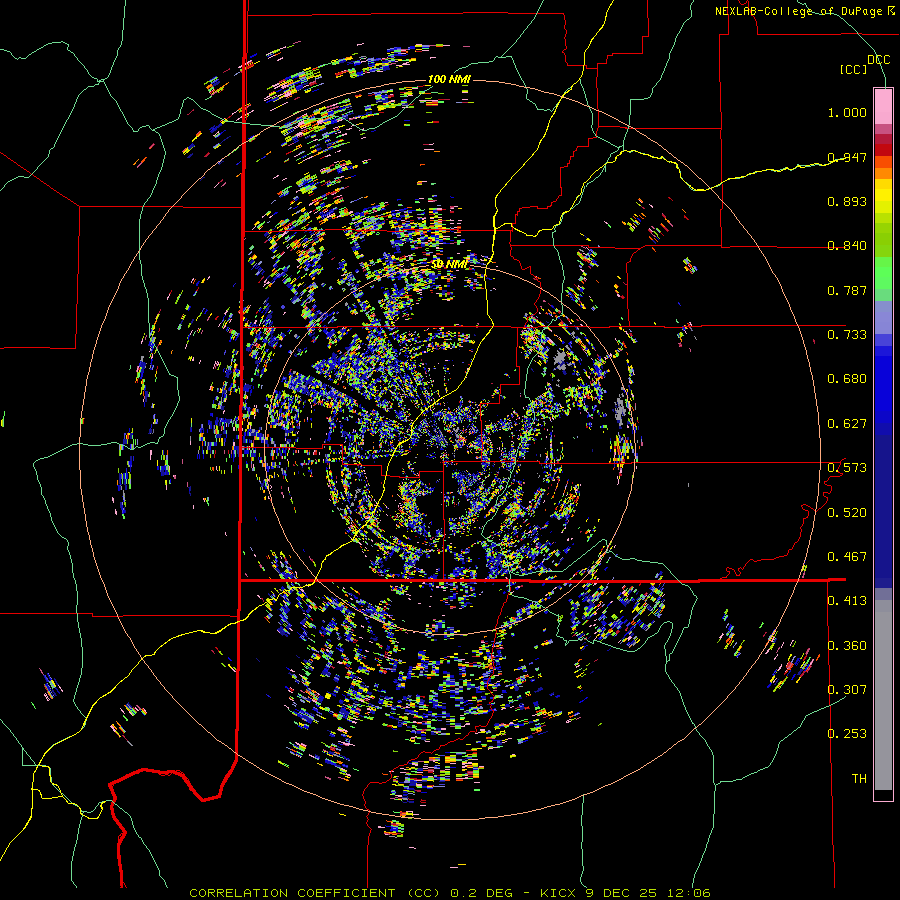
Task: Click the 0.413 scale value
Action: (847, 600)
